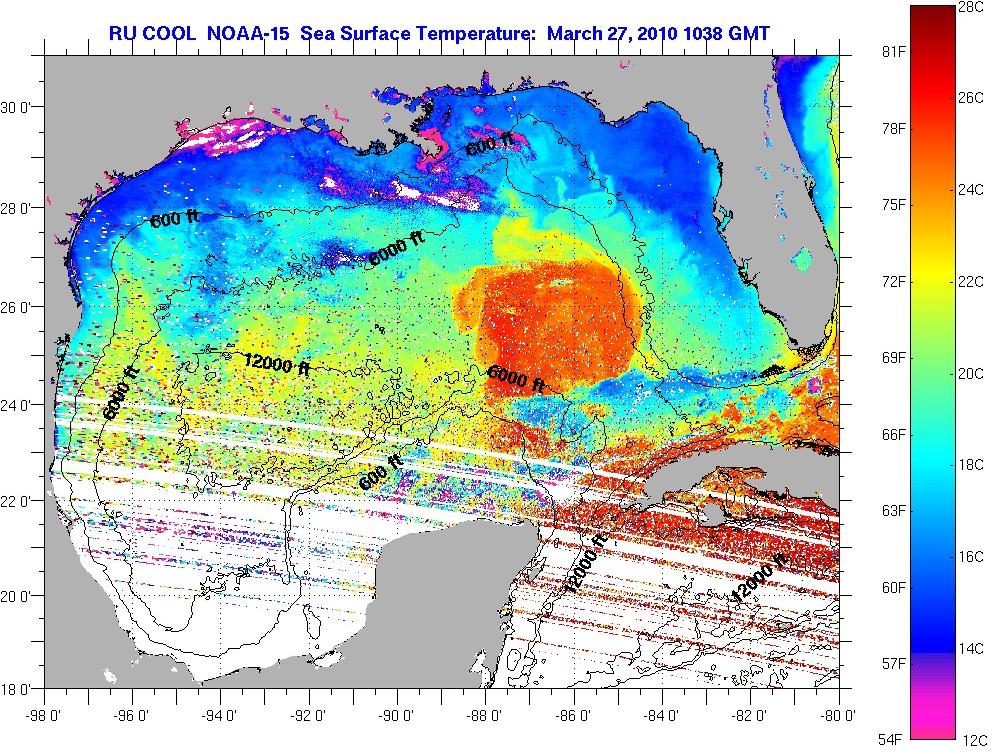Pick the 72F Fahrenheit scale label
This screenshot has height=754, width=992.
coord(894,281)
